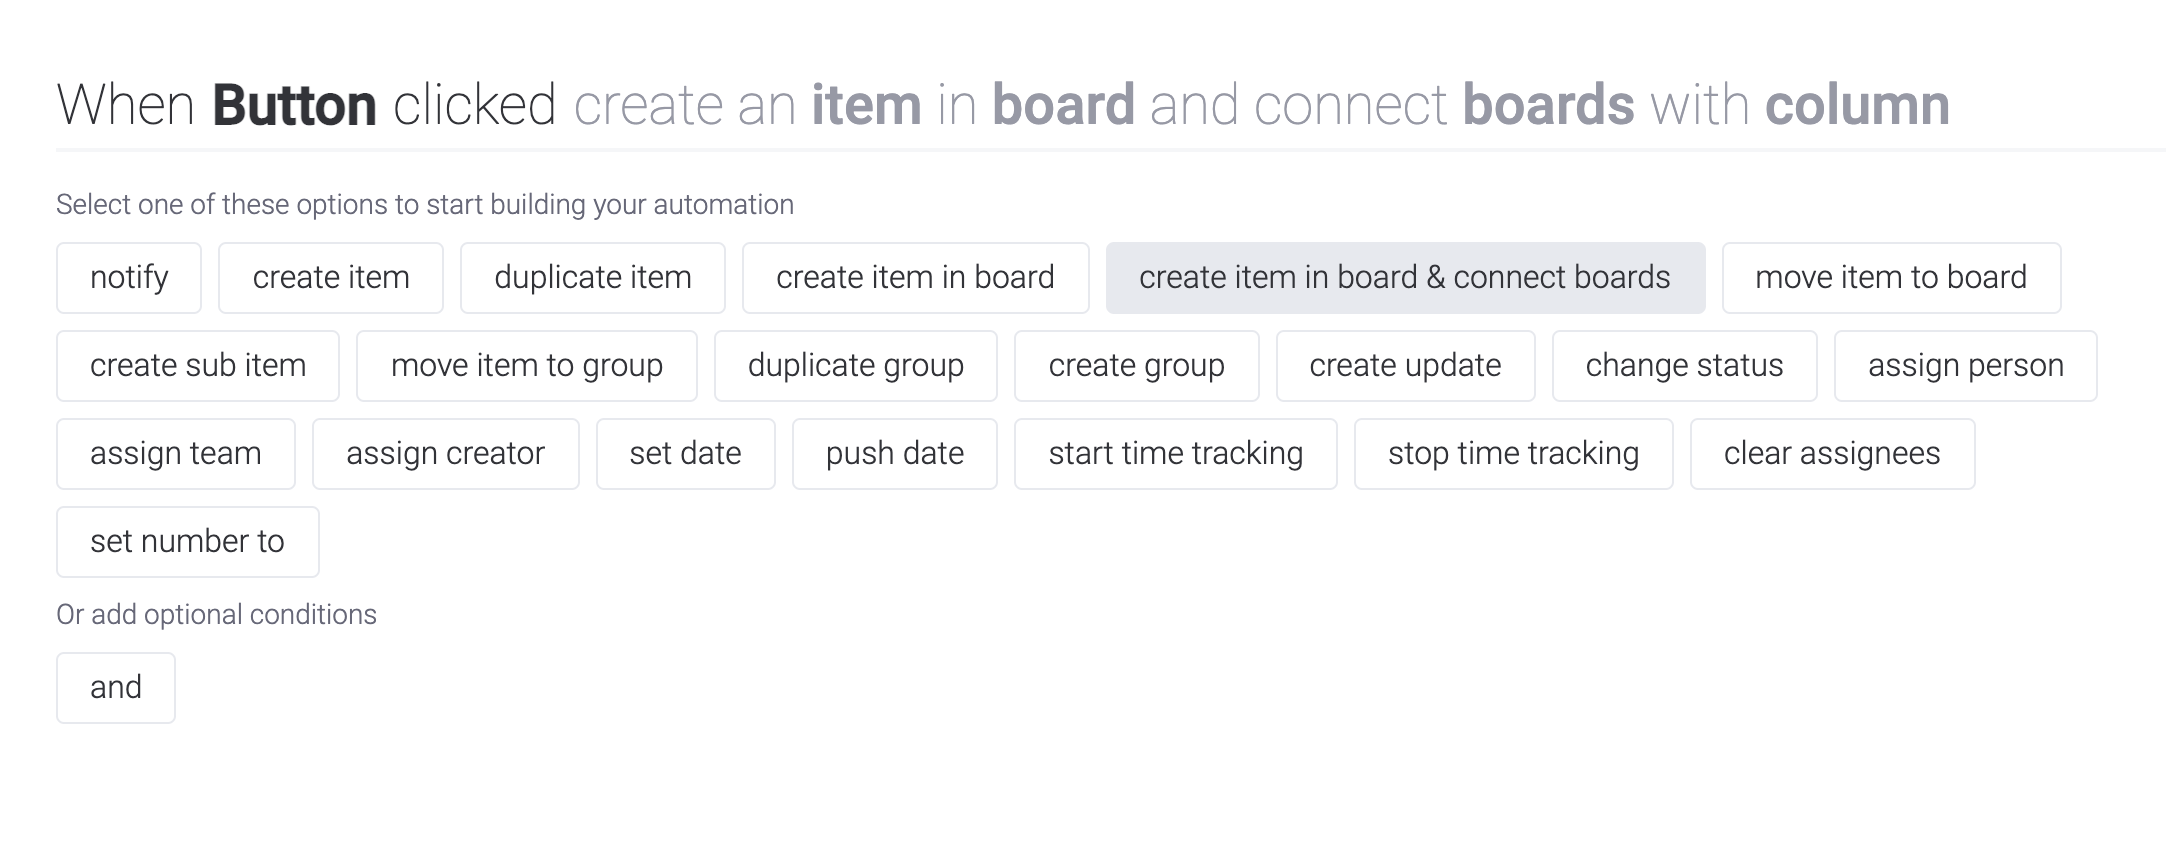Select the create sub item option
The width and height of the screenshot is (2166, 842).
click(198, 366)
